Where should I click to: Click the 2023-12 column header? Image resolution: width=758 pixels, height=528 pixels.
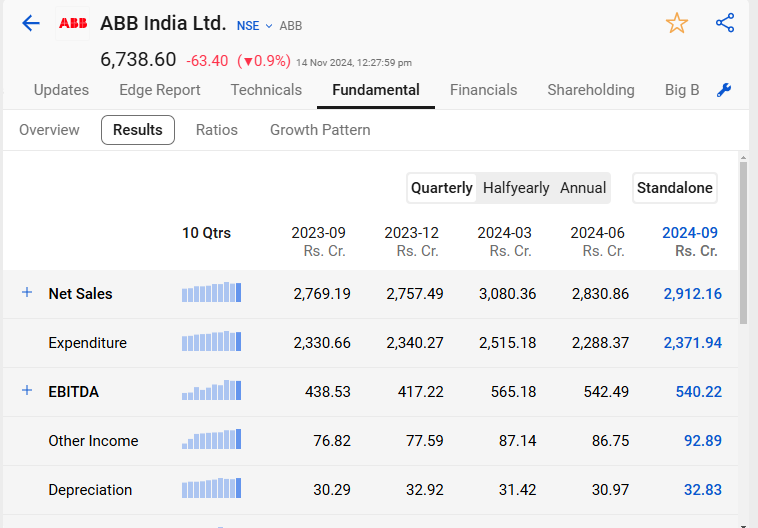pyautogui.click(x=411, y=241)
